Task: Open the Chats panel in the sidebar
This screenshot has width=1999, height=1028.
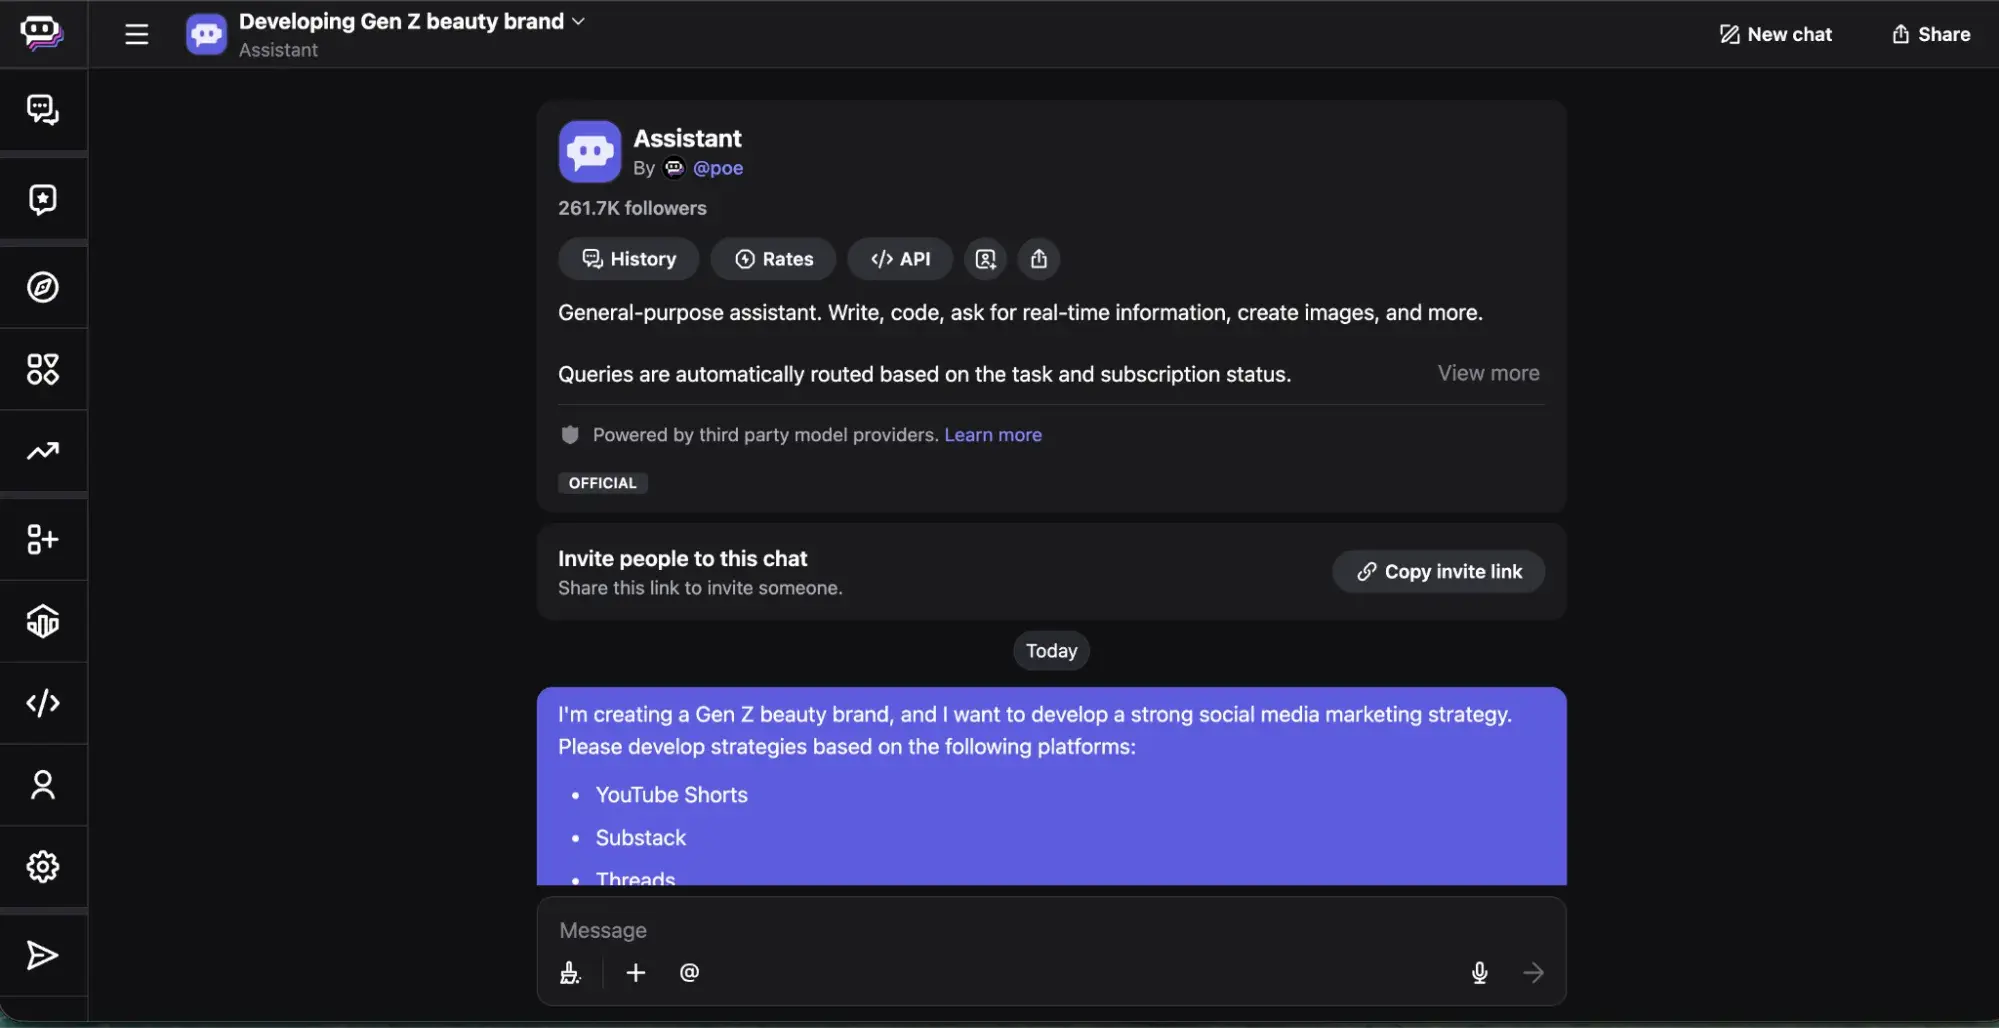Action: [41, 110]
